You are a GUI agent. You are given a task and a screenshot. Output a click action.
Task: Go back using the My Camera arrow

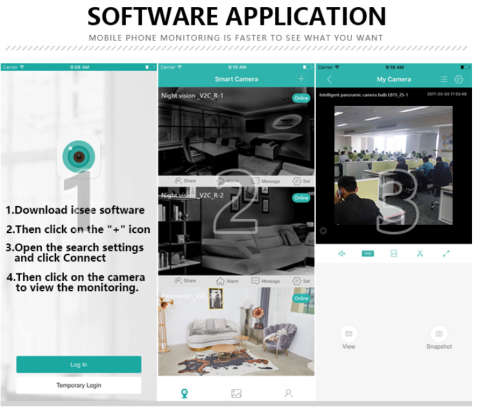click(x=329, y=79)
